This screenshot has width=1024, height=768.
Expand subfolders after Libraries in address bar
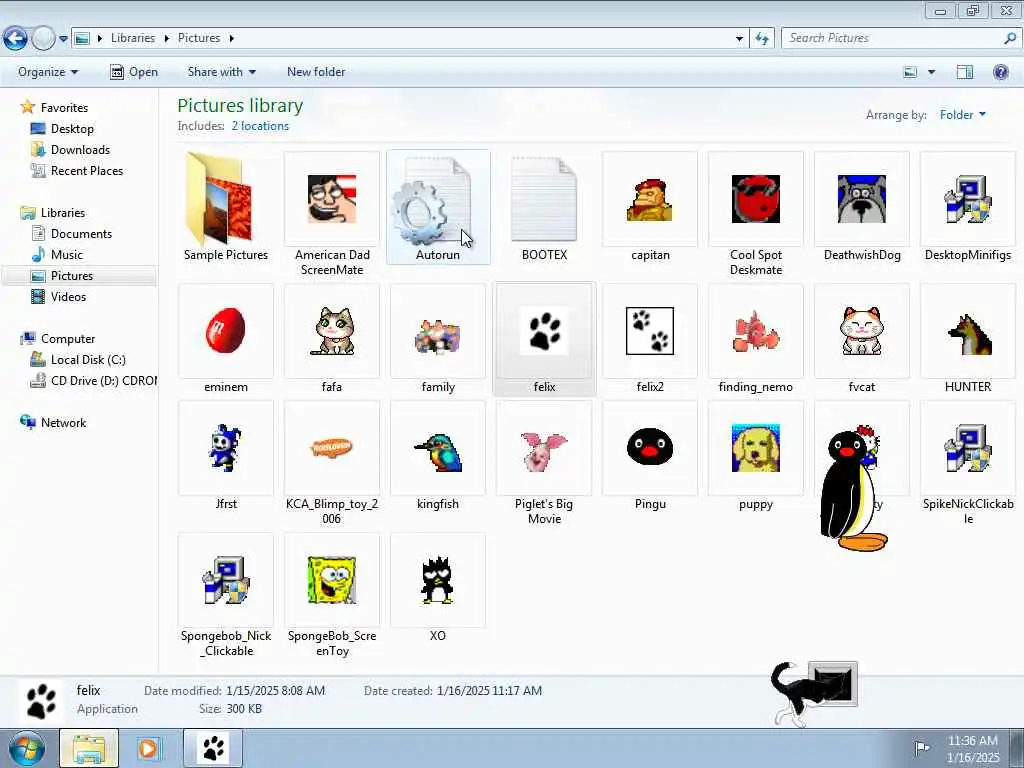pyautogui.click(x=166, y=39)
